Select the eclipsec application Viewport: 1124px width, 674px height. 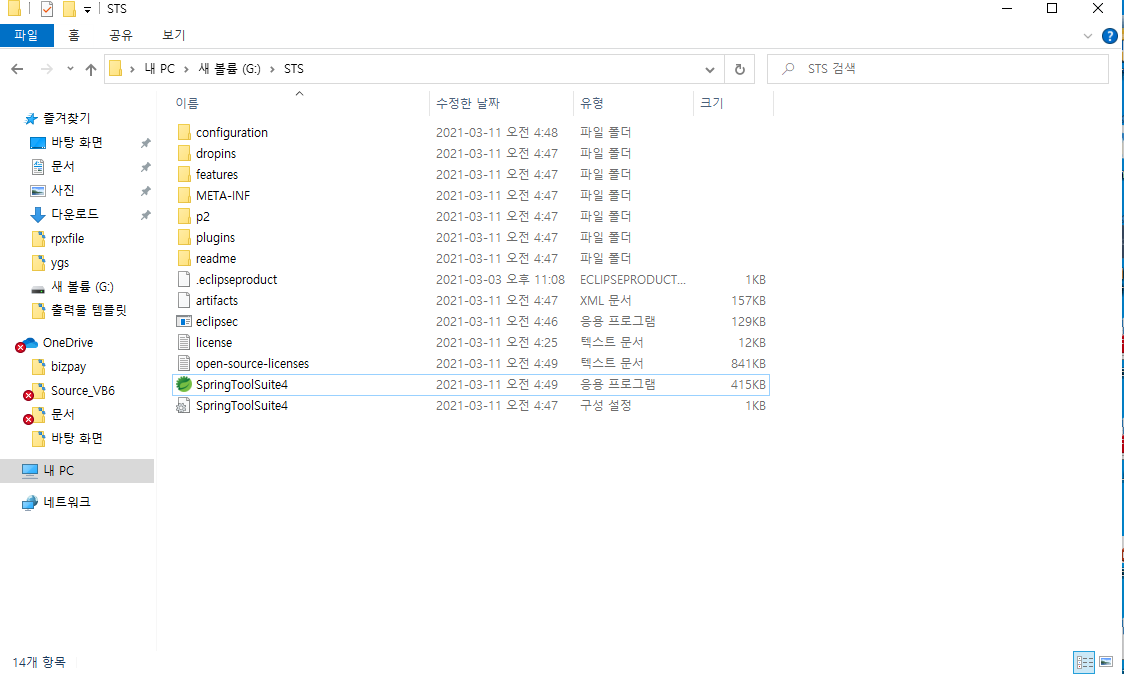(470, 321)
